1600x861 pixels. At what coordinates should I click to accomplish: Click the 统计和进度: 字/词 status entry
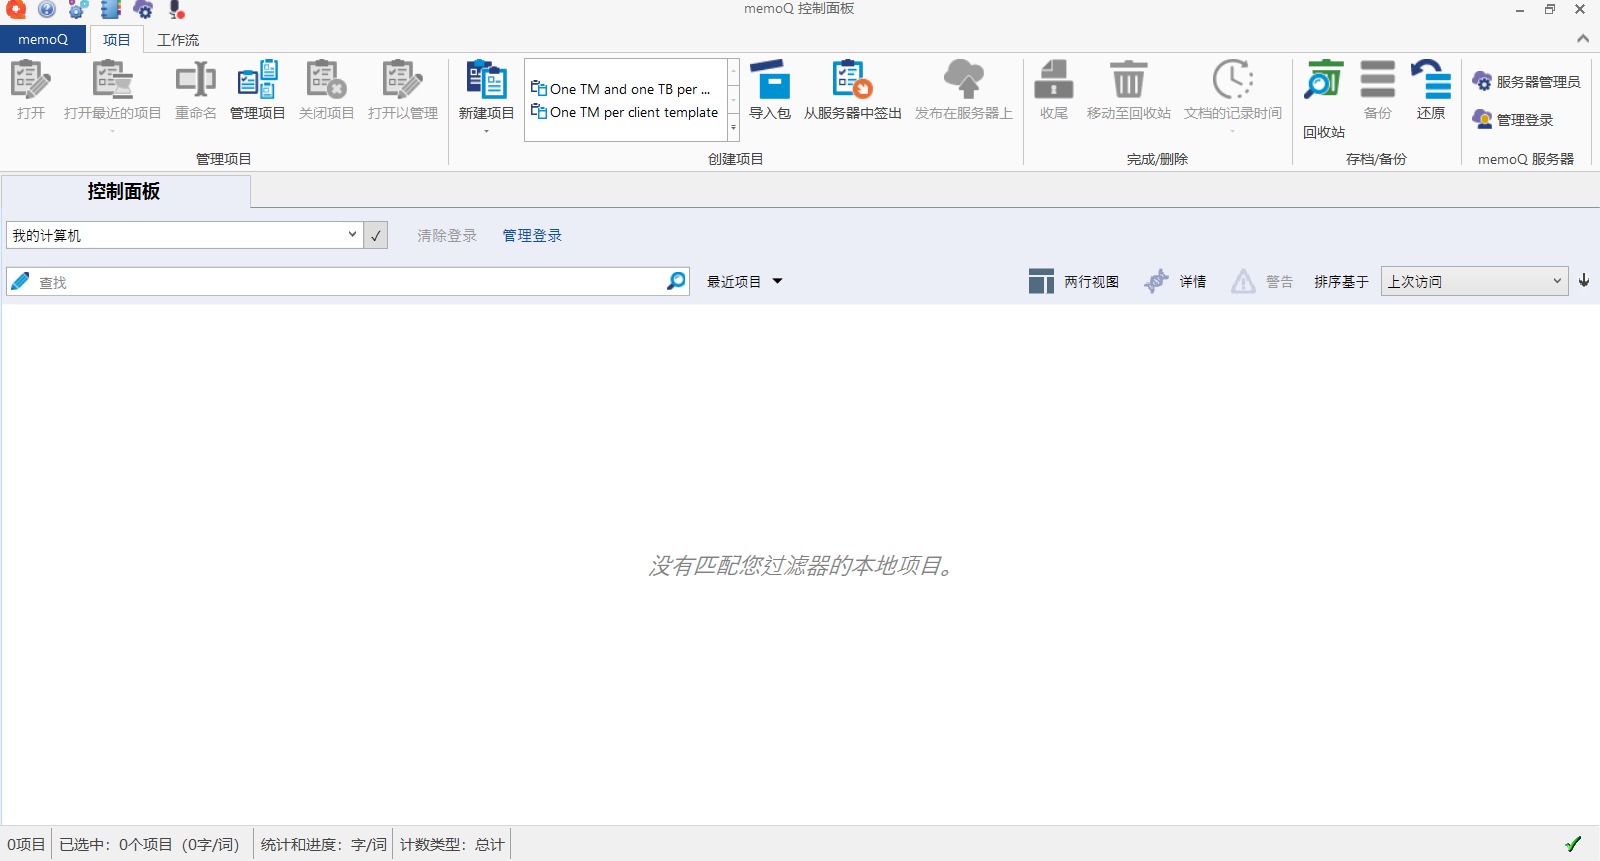(324, 845)
